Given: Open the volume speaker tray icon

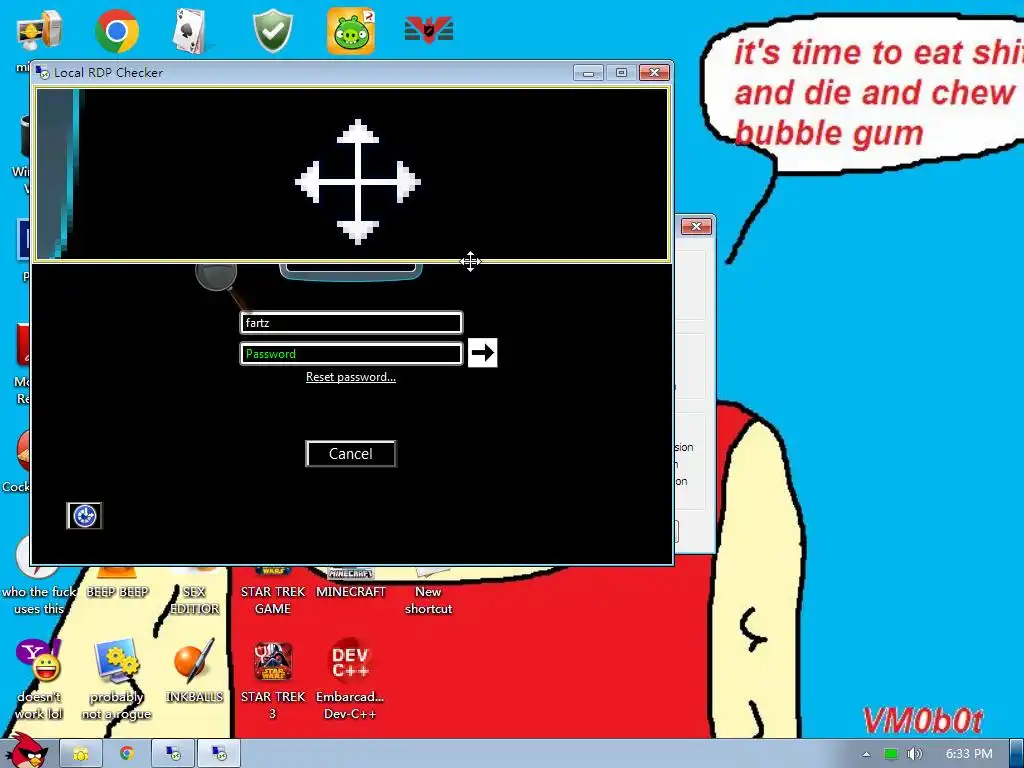Looking at the screenshot, I should click(x=914, y=754).
